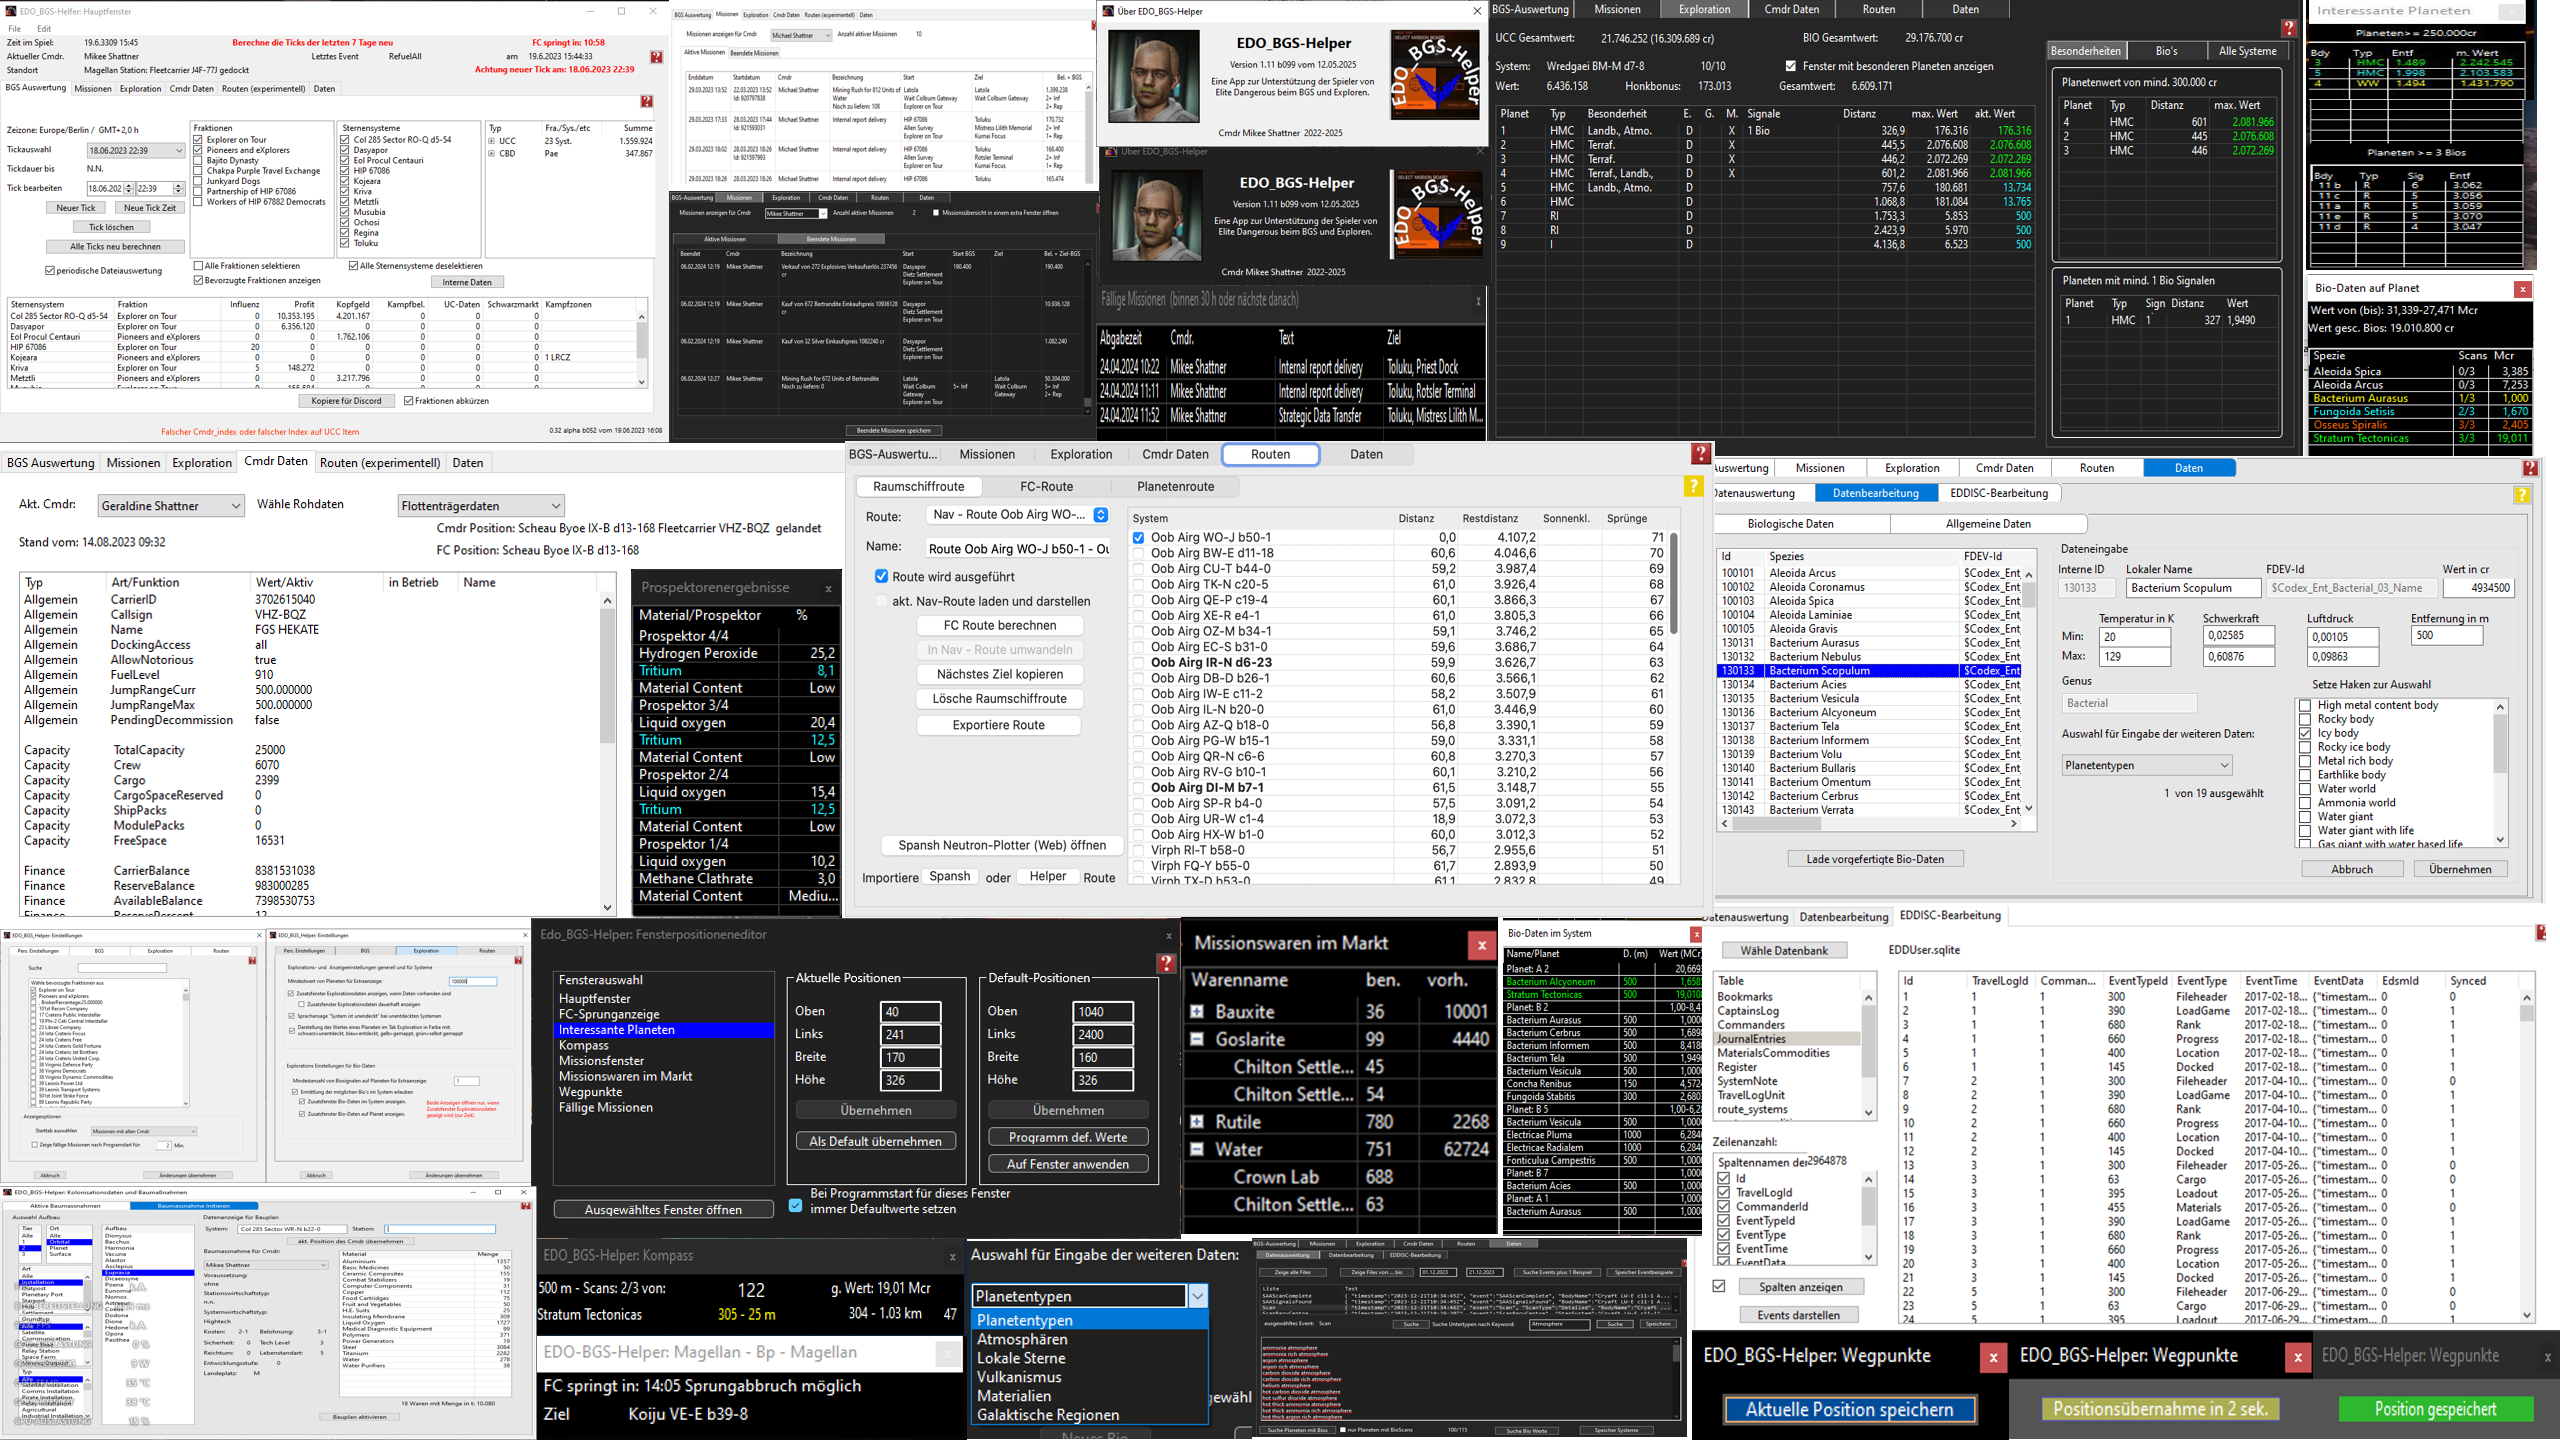Select Kompass in the Fensterauswahl list
This screenshot has height=1440, width=2560.
tap(583, 1045)
